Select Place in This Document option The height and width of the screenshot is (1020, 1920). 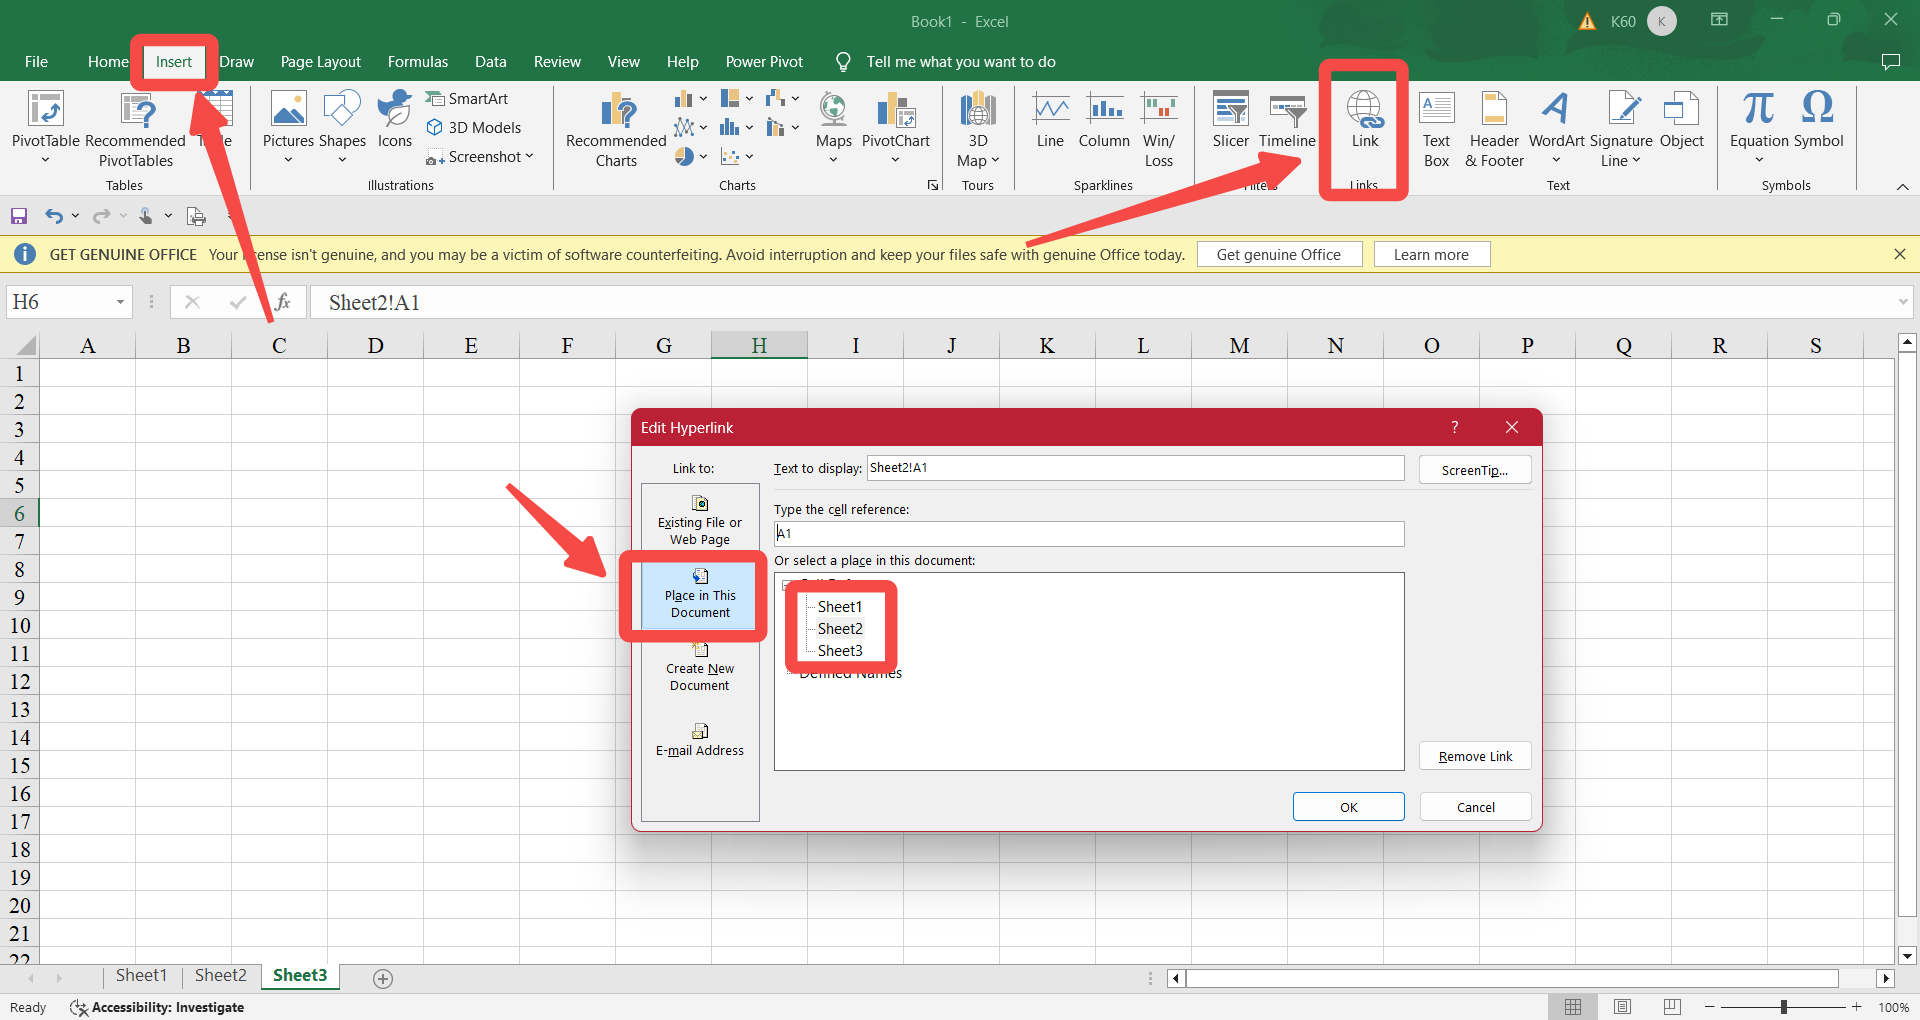pos(700,594)
